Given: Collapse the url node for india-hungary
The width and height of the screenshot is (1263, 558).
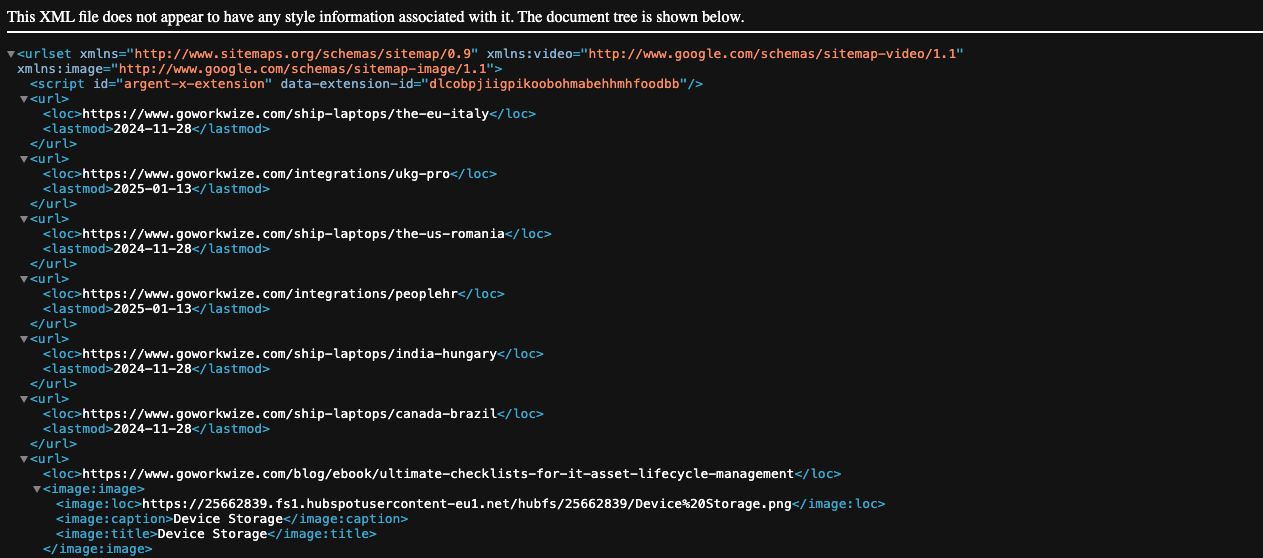Looking at the screenshot, I should 24,339.
